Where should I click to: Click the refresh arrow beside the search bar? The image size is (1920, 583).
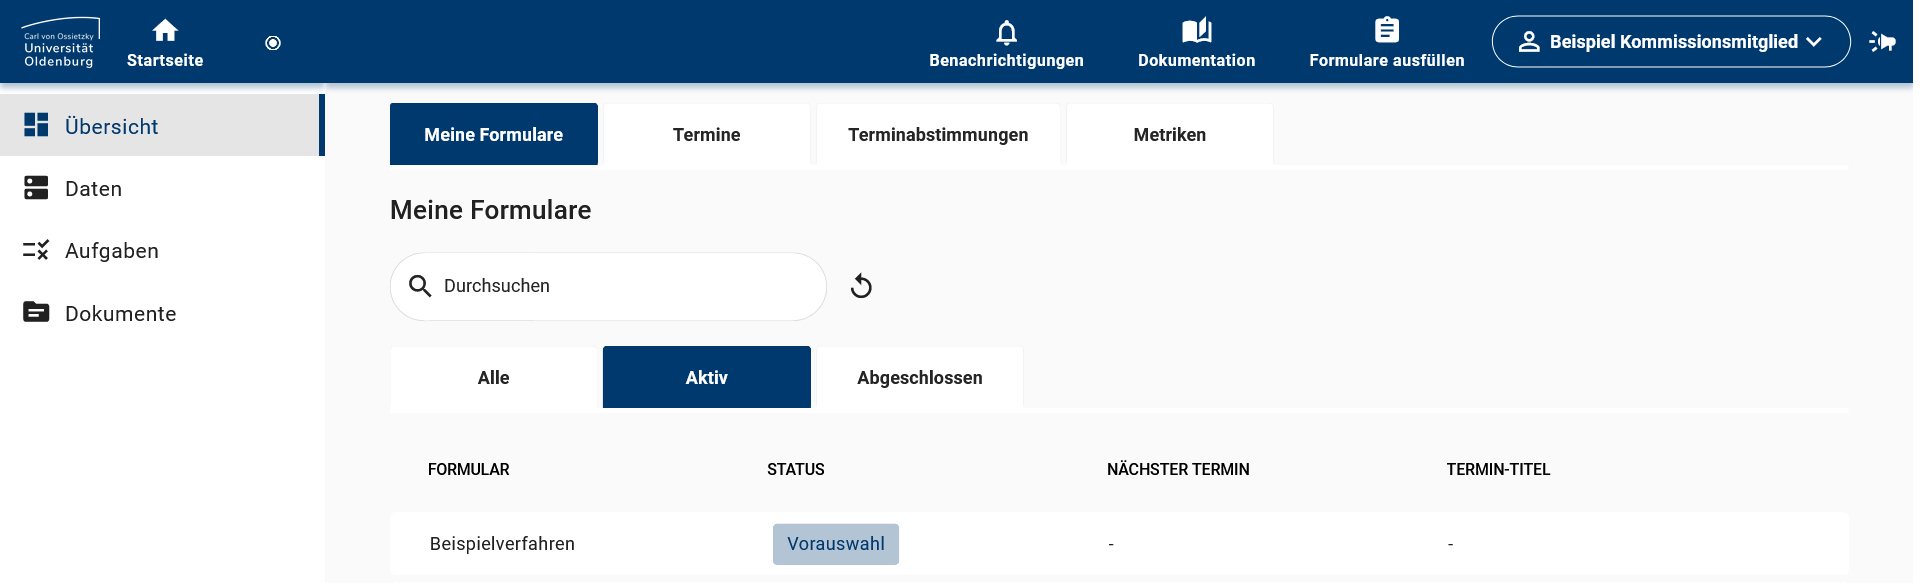pos(861,286)
